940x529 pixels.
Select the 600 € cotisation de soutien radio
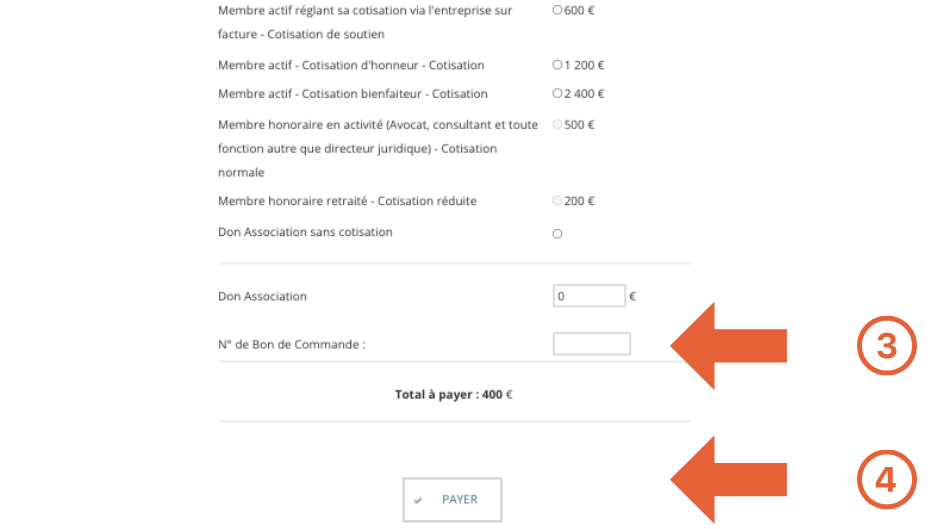(557, 10)
